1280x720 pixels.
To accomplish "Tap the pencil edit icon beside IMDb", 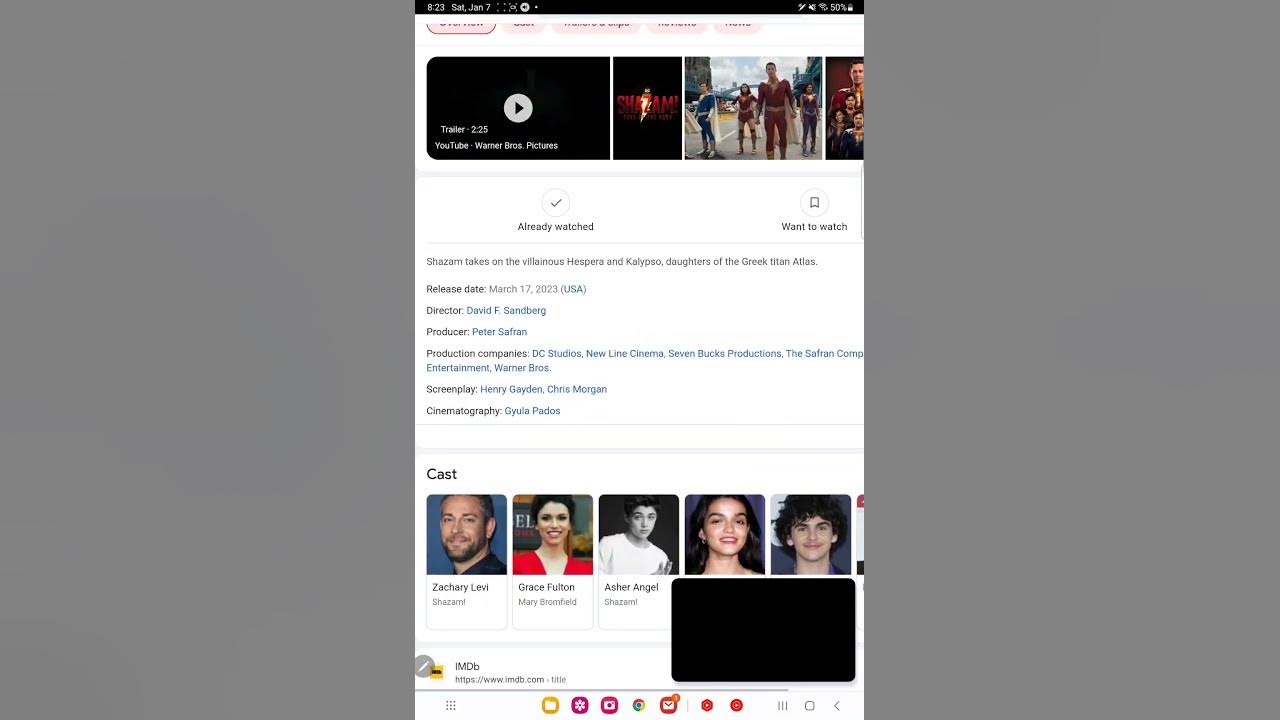I will [x=424, y=667].
